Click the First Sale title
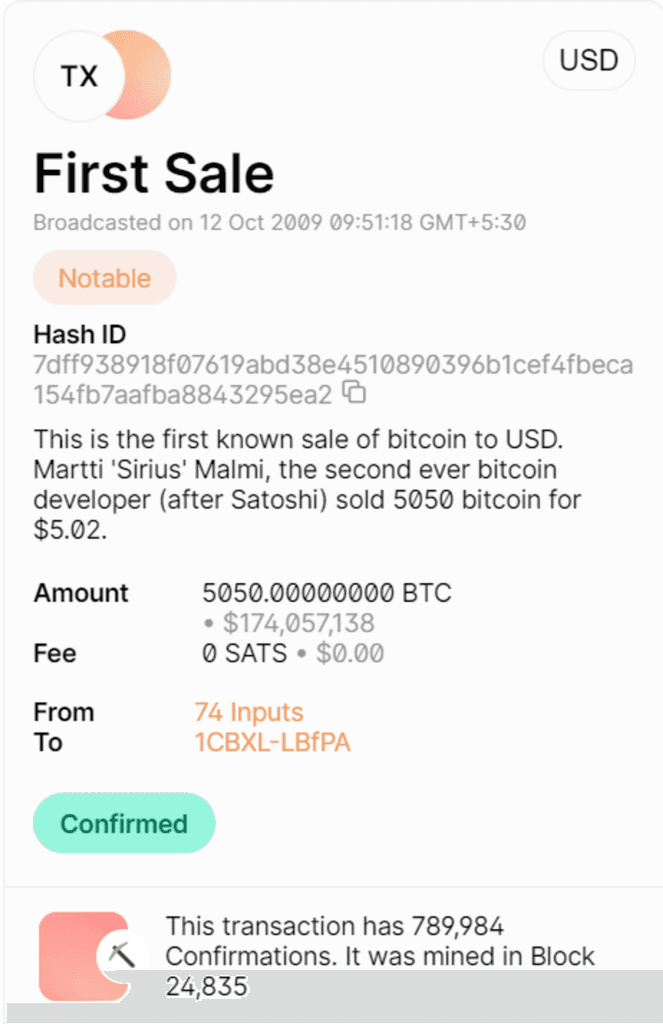This screenshot has width=663, height=1024. (x=152, y=172)
